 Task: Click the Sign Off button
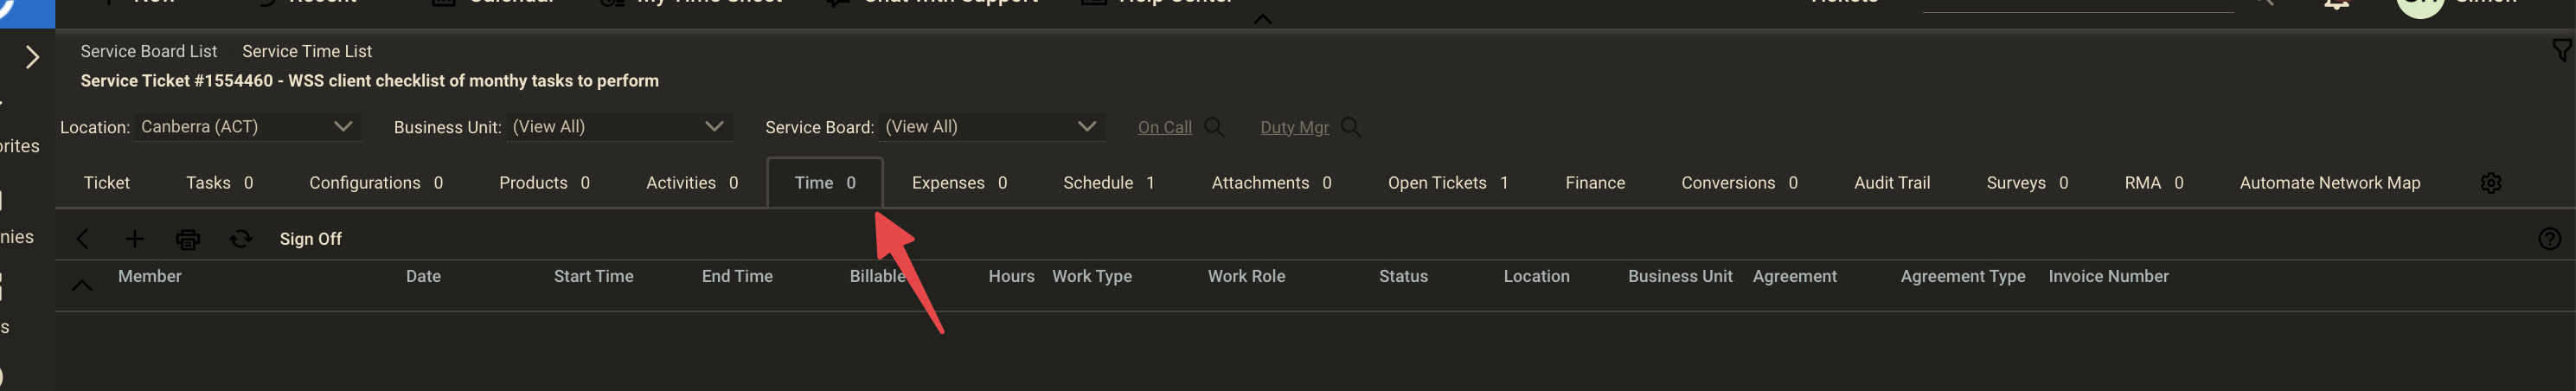pos(310,239)
